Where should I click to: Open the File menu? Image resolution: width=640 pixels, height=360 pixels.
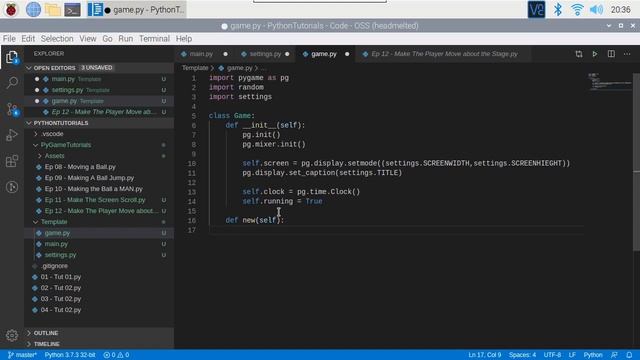point(9,39)
